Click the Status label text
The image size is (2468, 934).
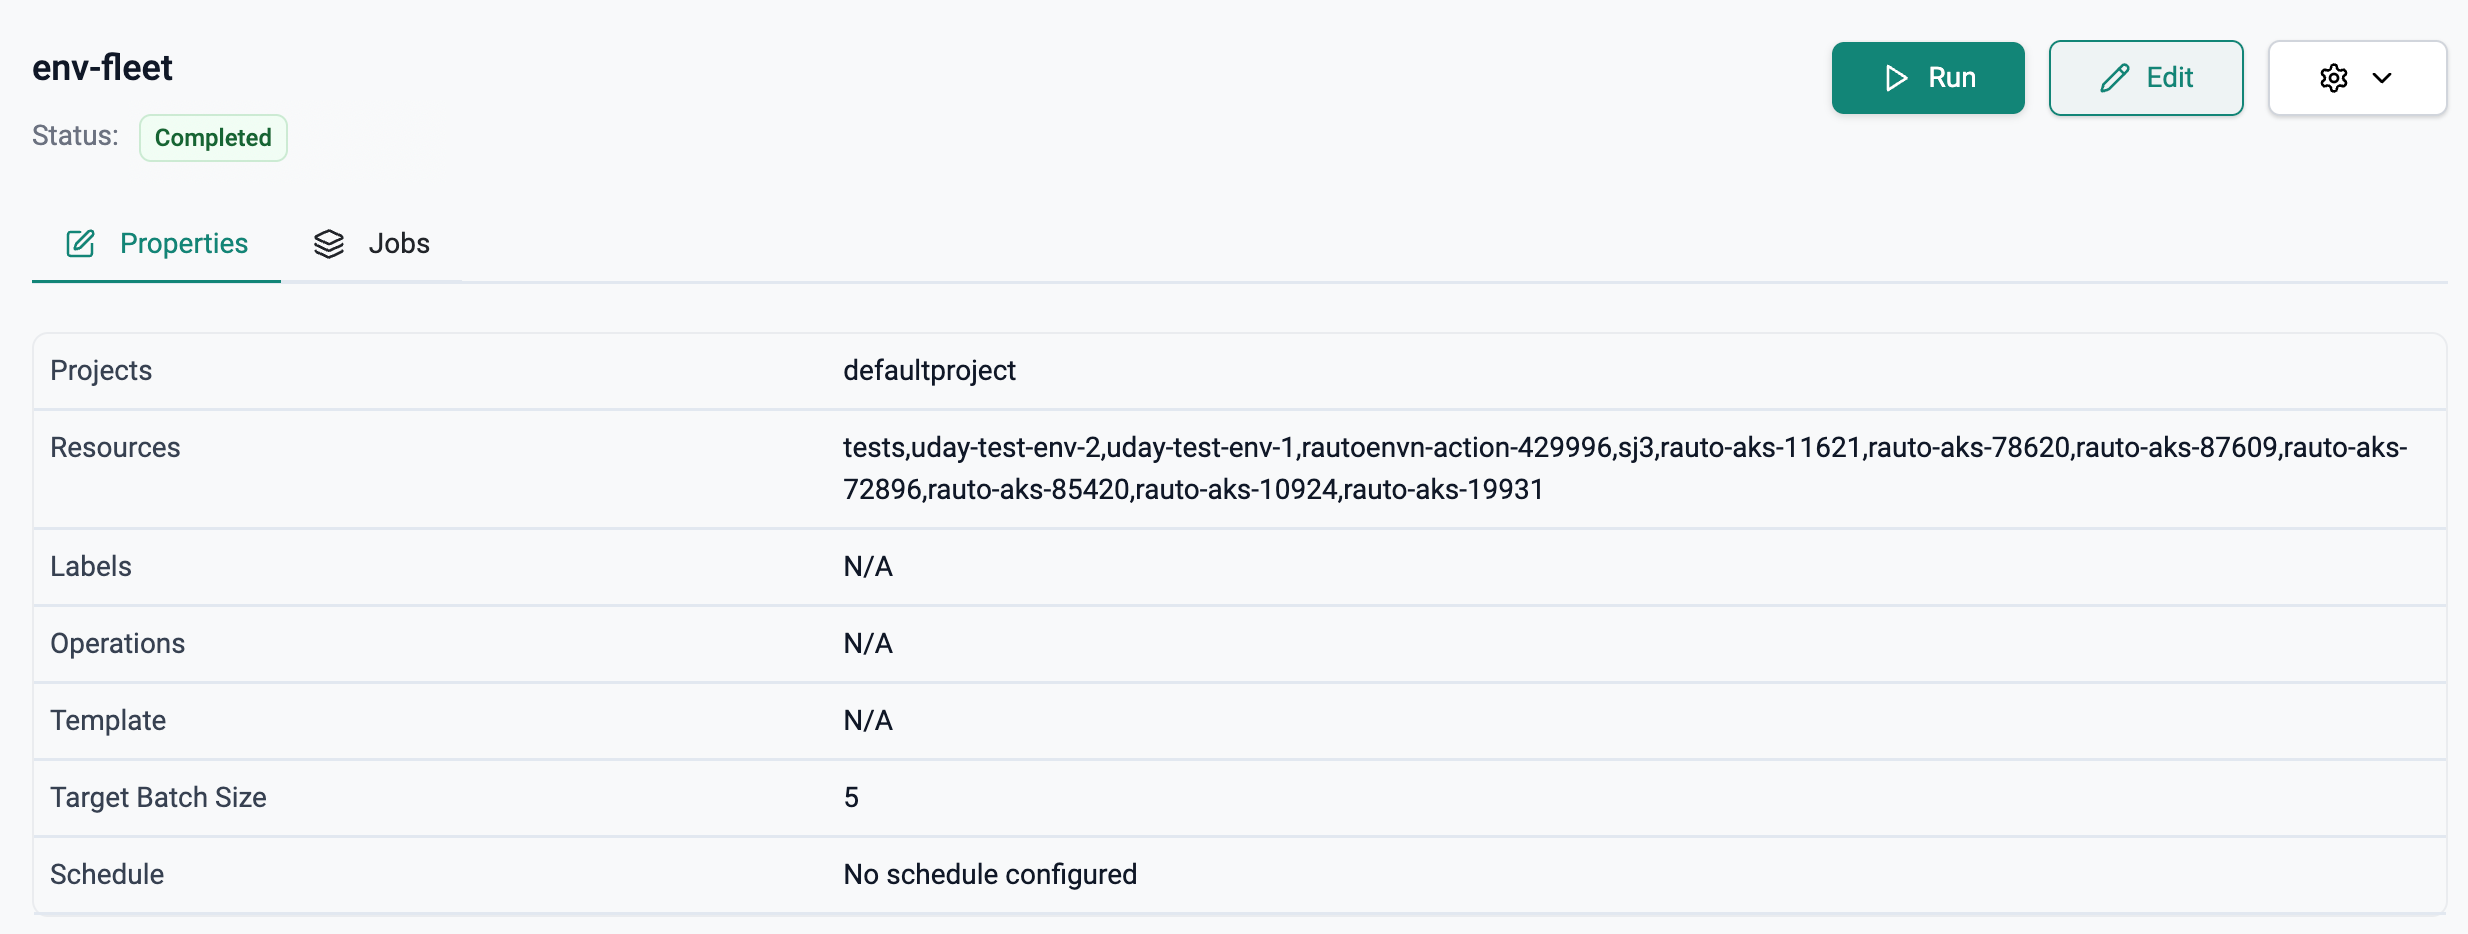[x=75, y=136]
